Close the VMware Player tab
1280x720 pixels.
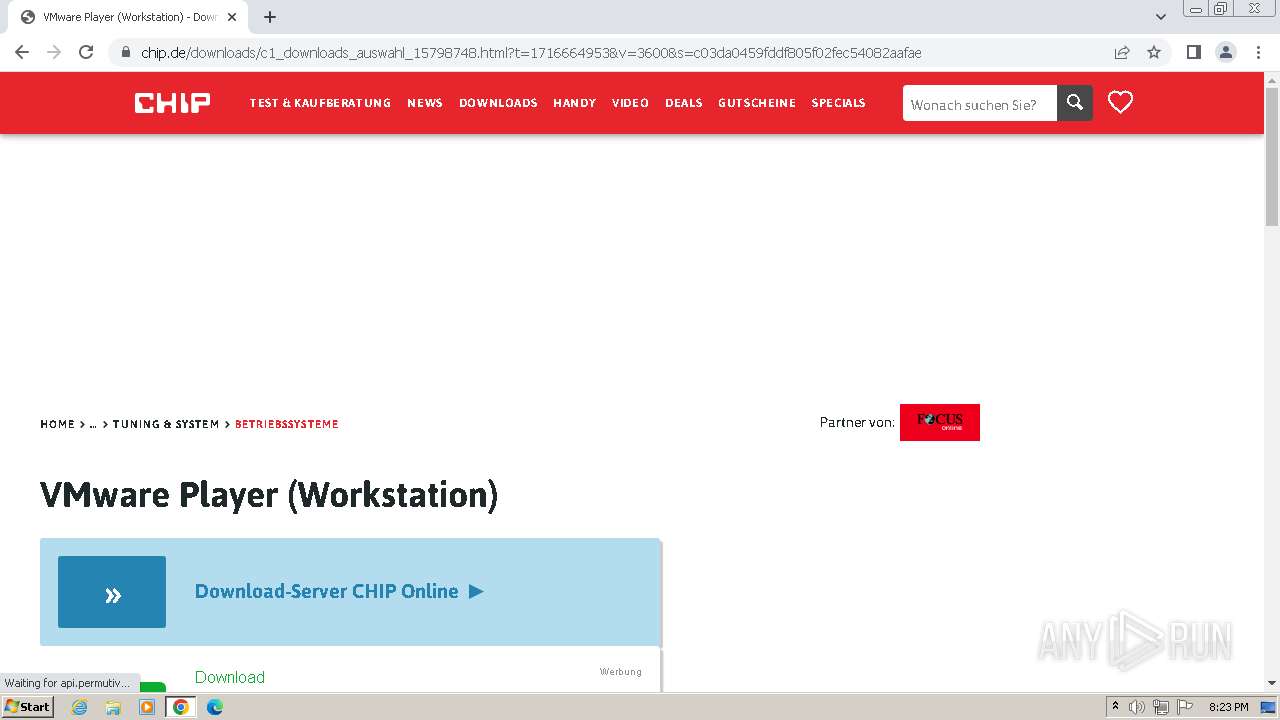pyautogui.click(x=232, y=17)
